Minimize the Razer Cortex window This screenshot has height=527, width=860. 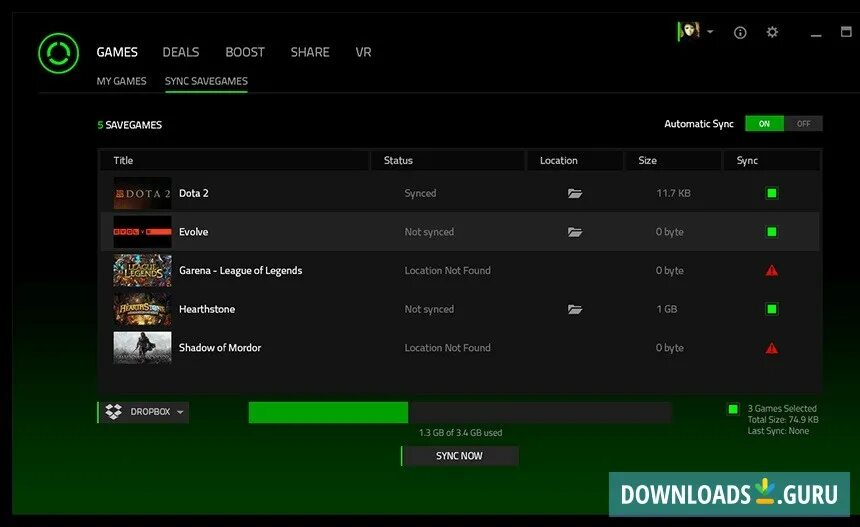(x=816, y=35)
